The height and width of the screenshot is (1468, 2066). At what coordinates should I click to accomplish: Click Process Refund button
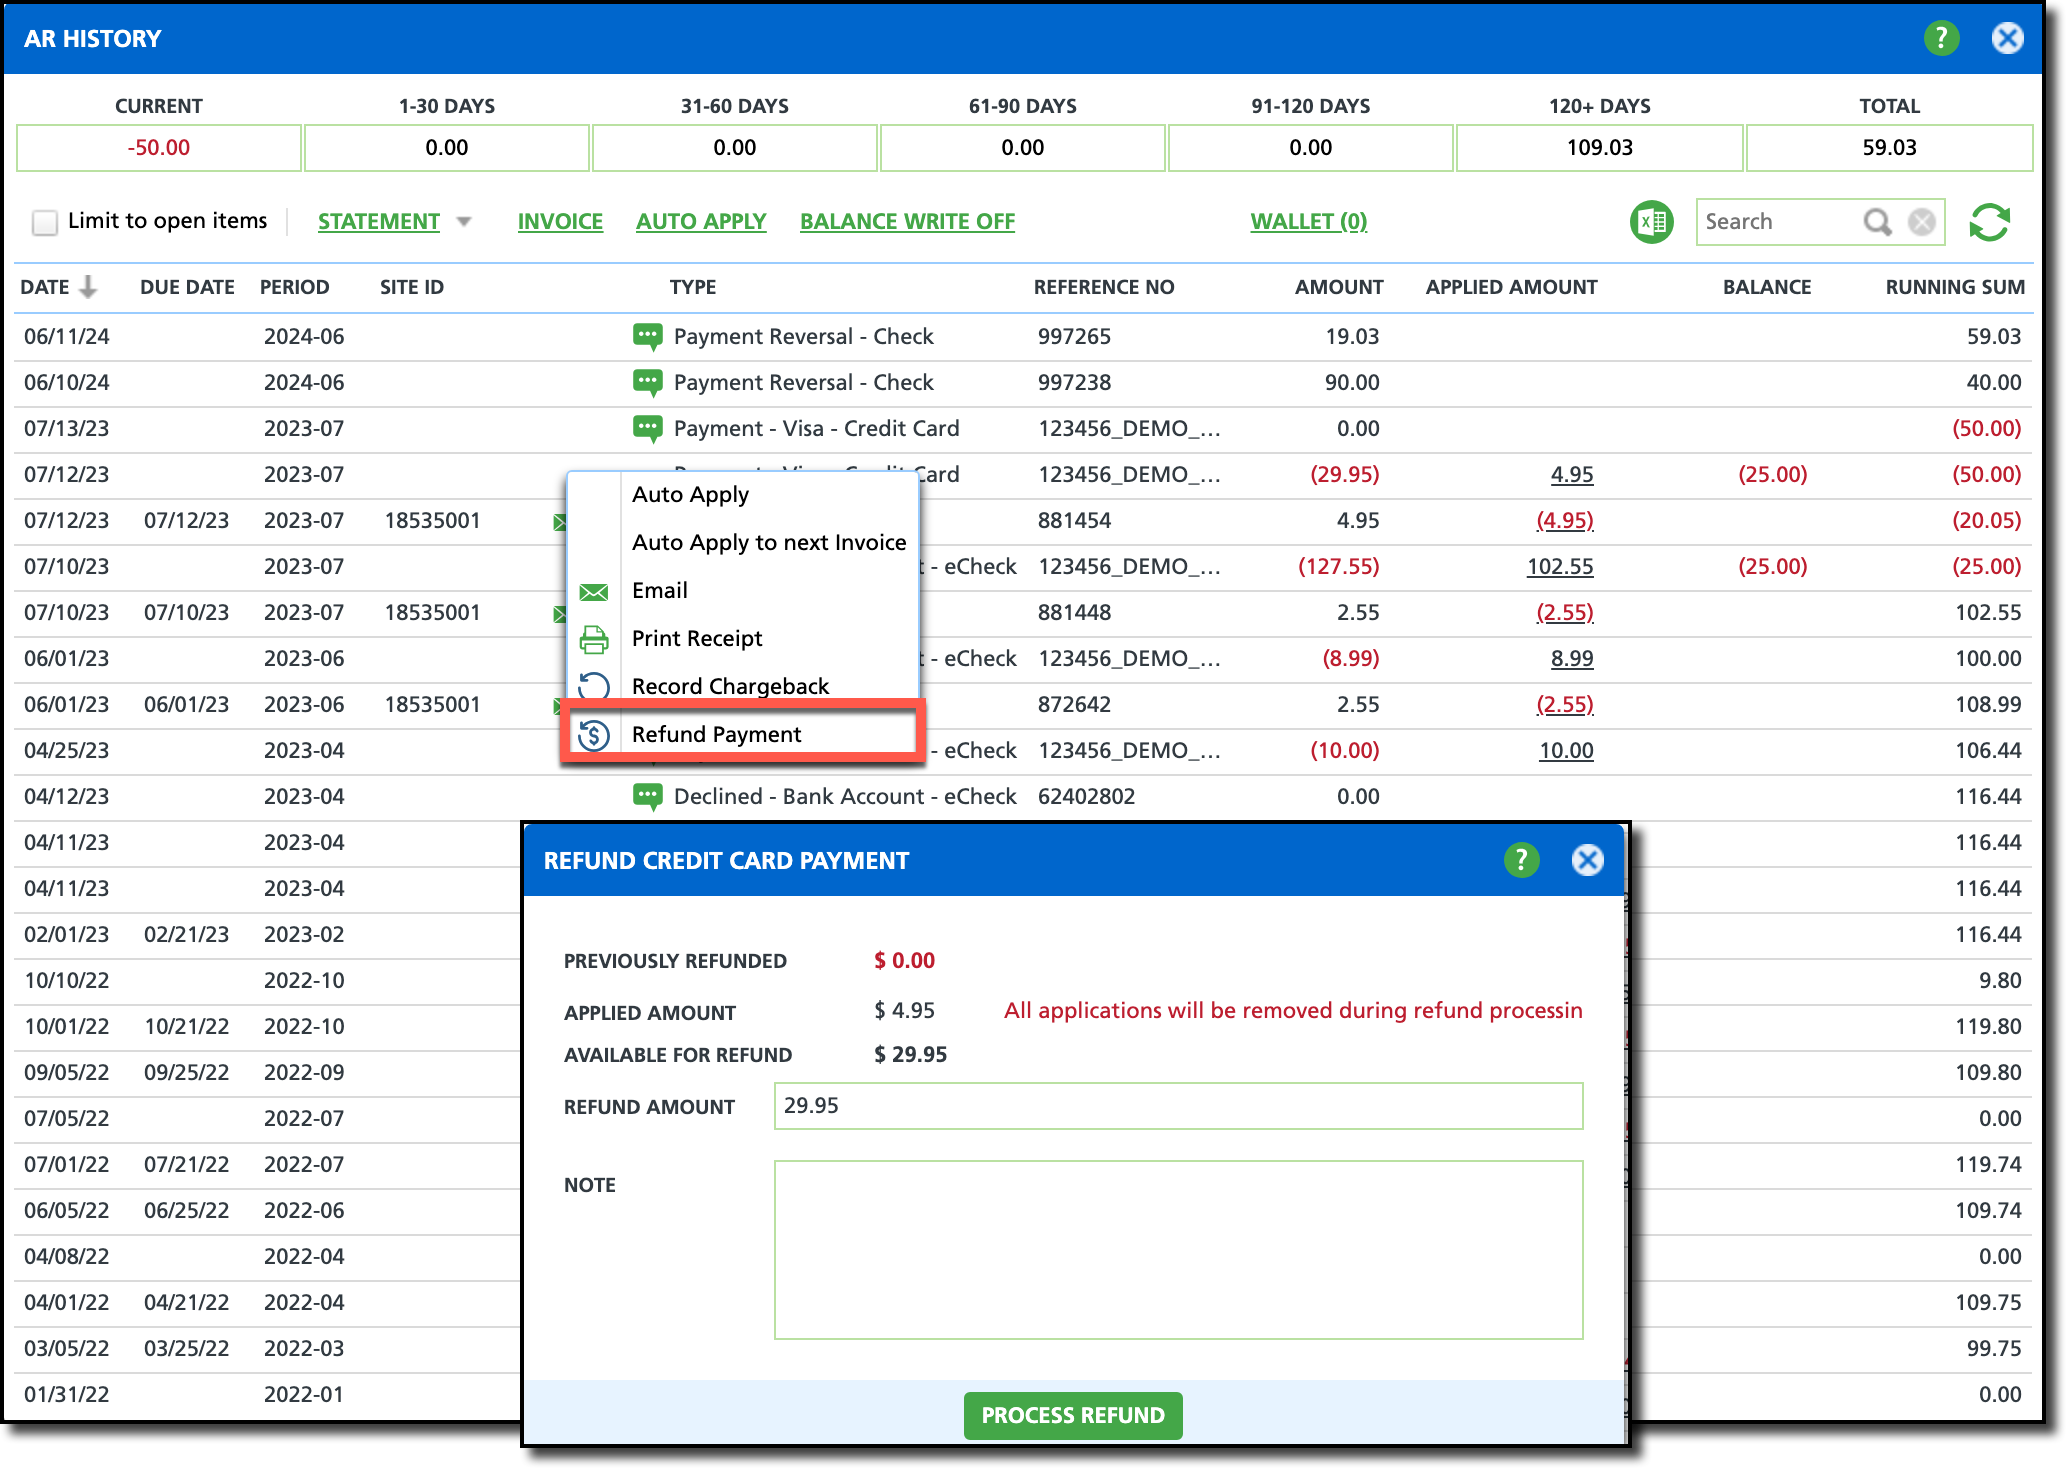coord(1072,1415)
